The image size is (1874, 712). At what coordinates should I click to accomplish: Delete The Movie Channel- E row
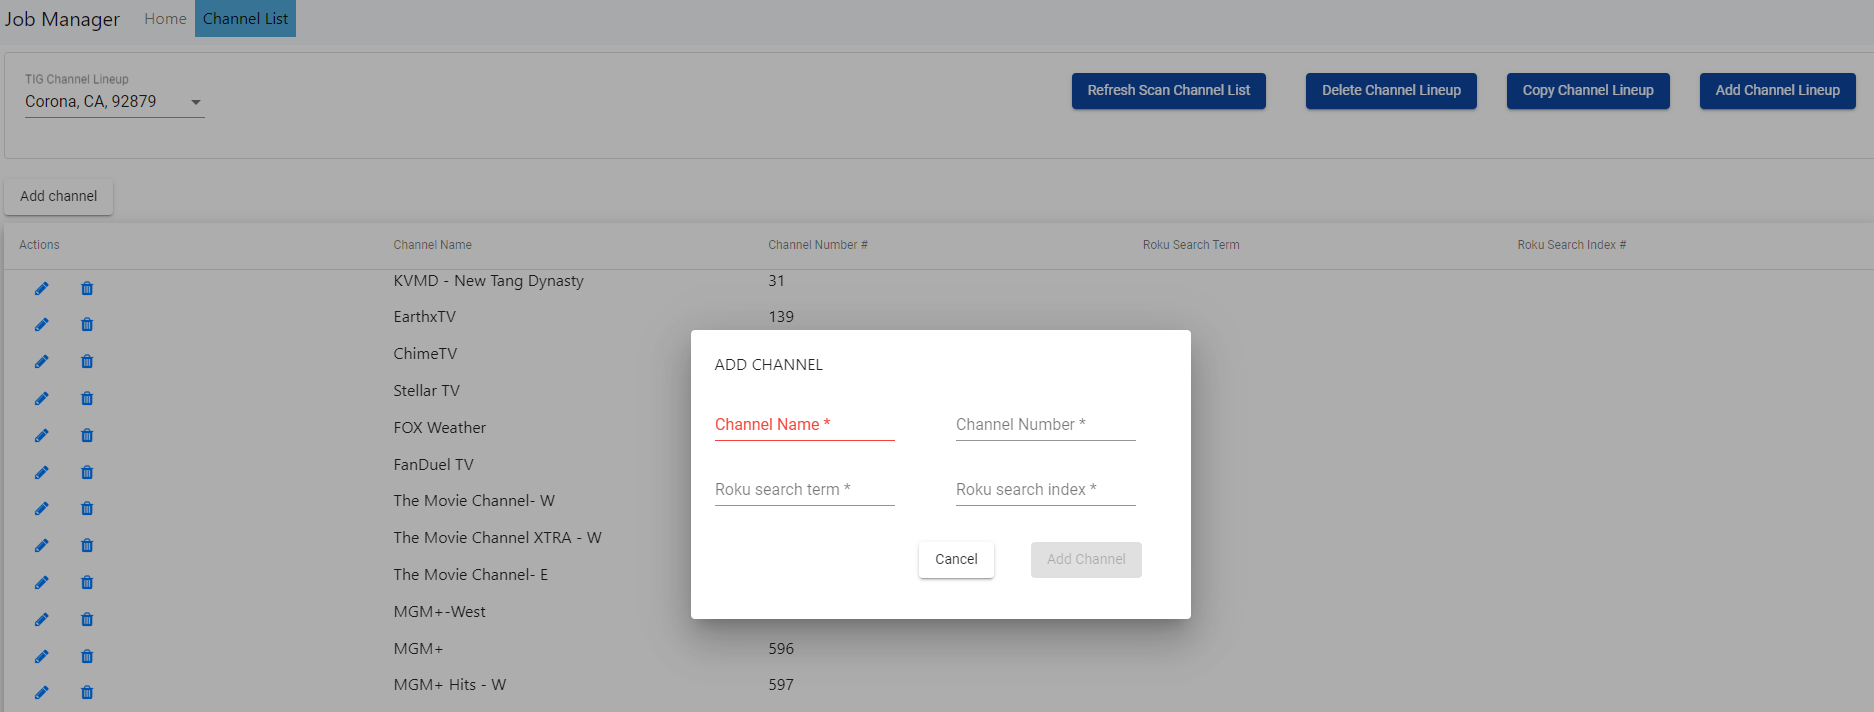pyautogui.click(x=87, y=582)
